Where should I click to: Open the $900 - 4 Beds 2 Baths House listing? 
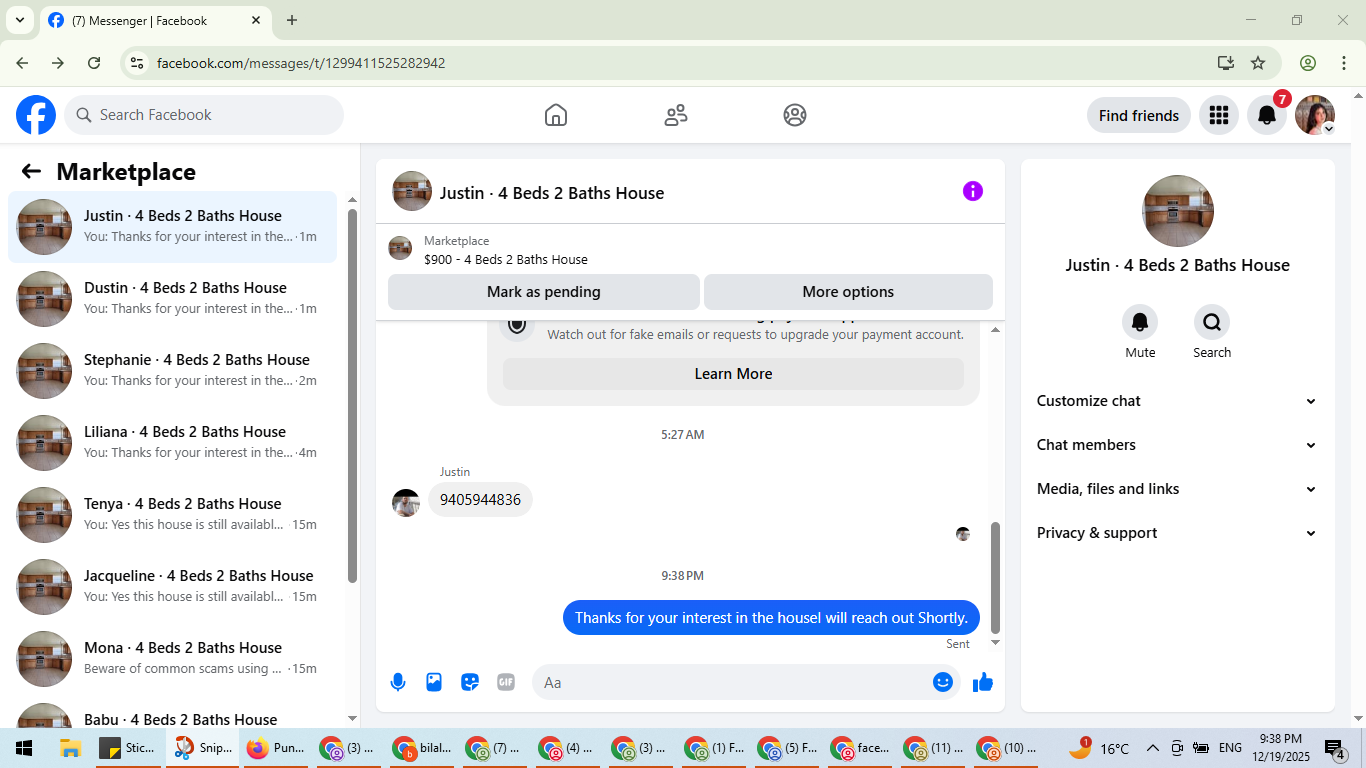(x=506, y=259)
